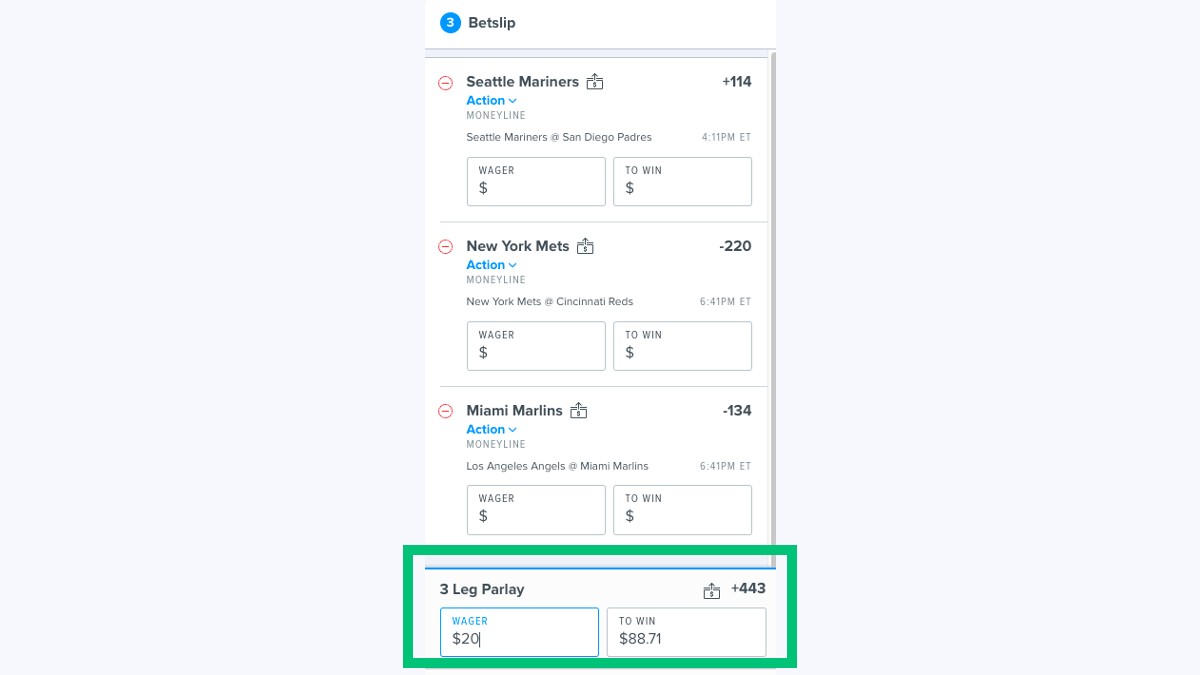Expand Action dropdown under New York Mets
Screen dimensions: 1200x675
[x=491, y=265]
